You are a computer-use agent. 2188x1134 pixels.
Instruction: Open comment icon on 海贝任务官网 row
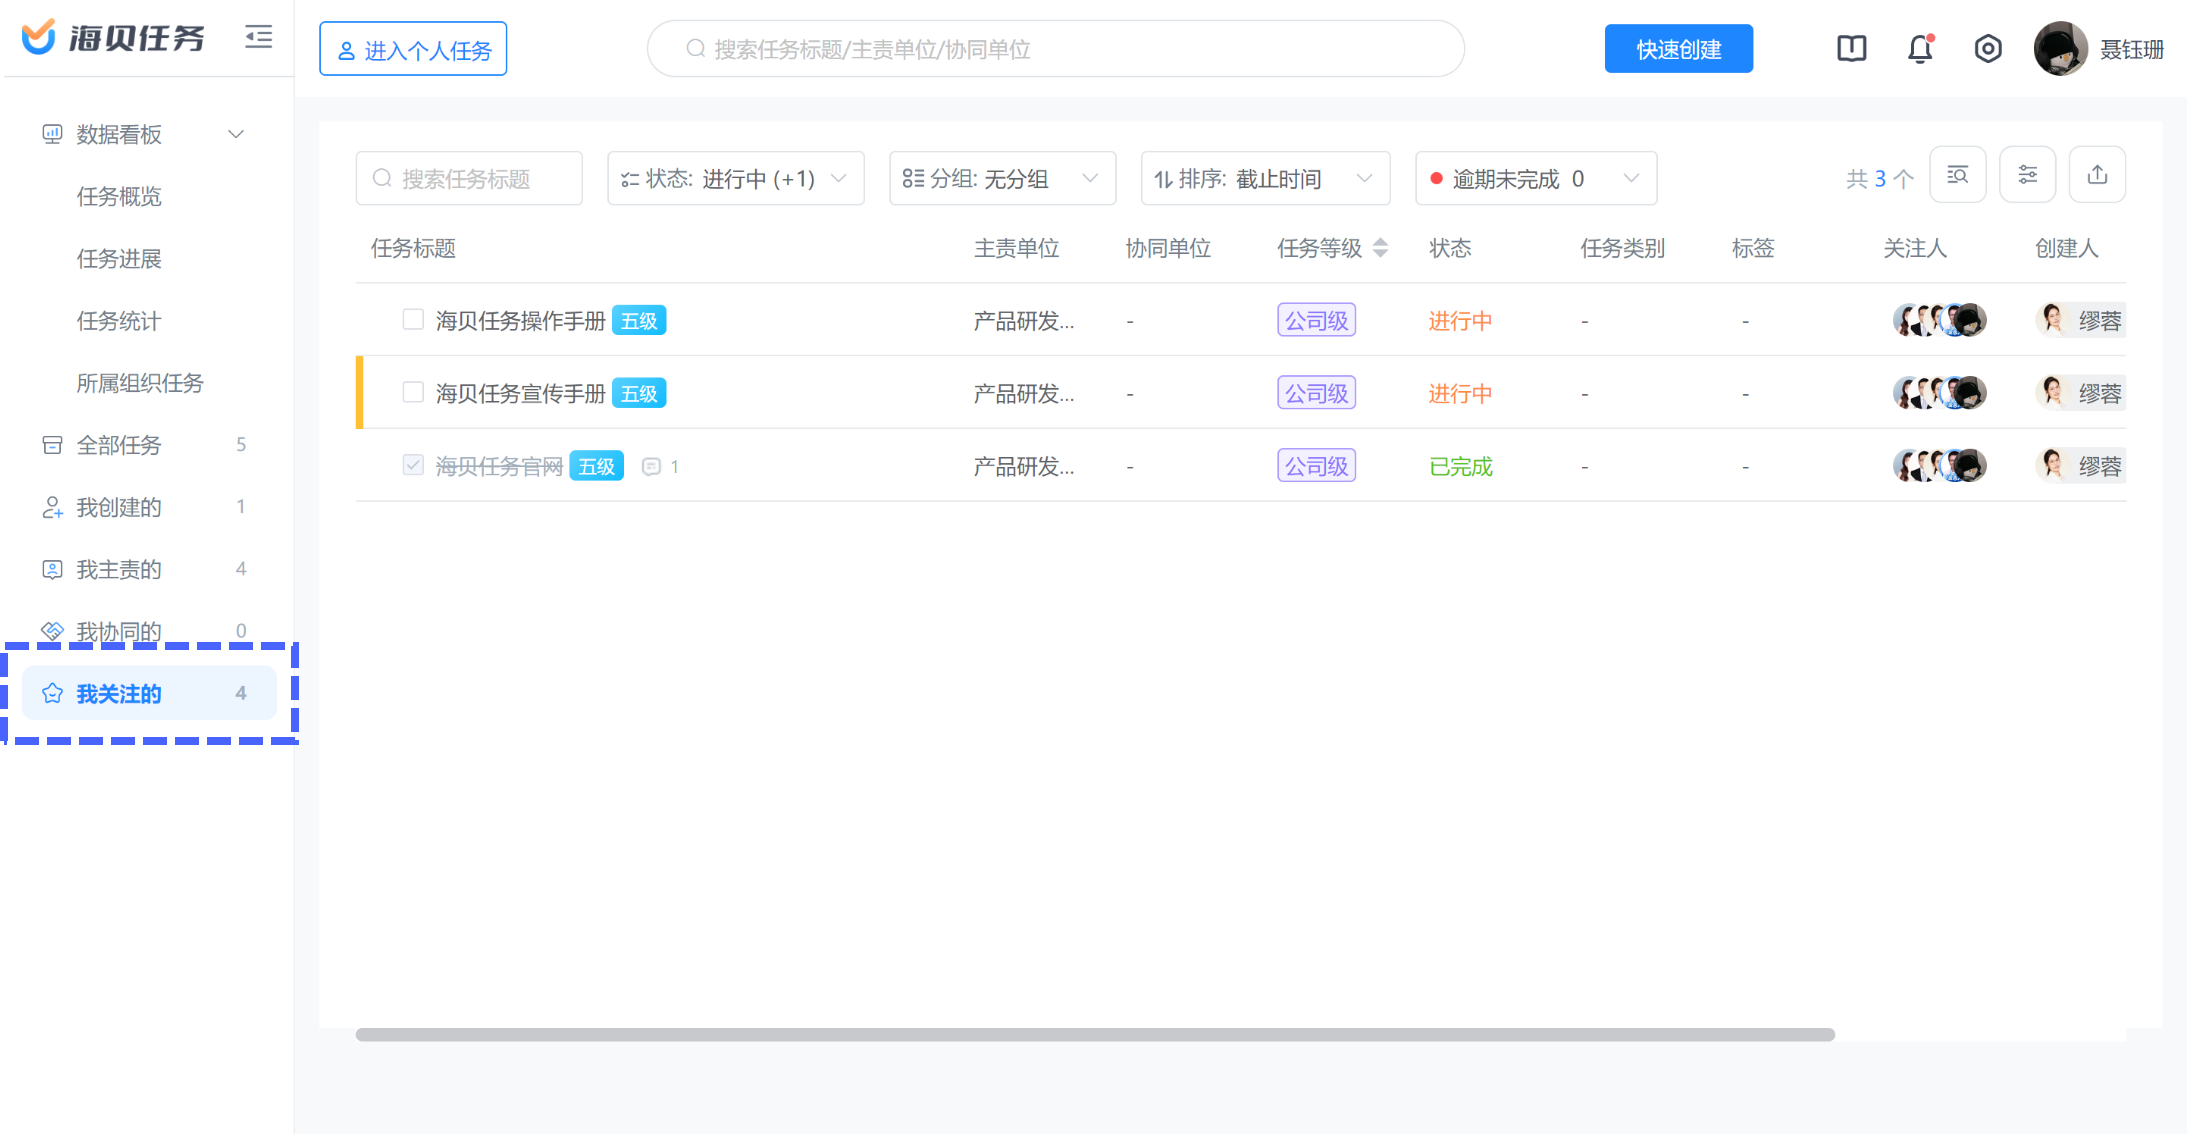pos(651,466)
